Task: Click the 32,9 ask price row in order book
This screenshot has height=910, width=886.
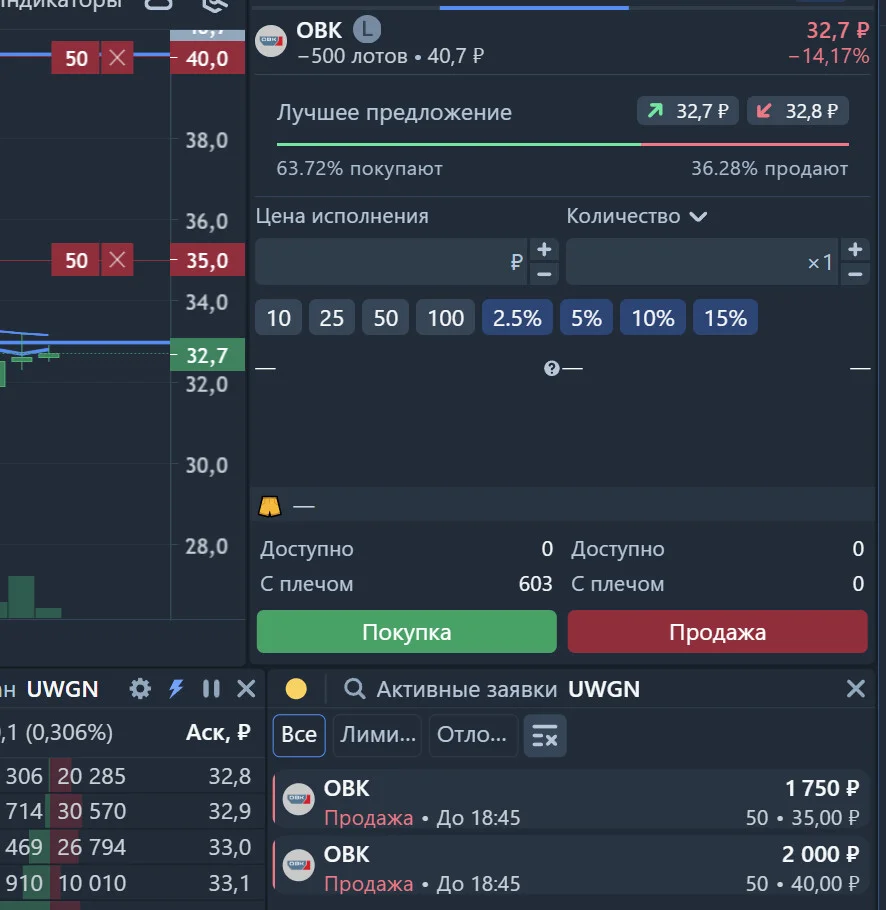Action: [x=132, y=811]
